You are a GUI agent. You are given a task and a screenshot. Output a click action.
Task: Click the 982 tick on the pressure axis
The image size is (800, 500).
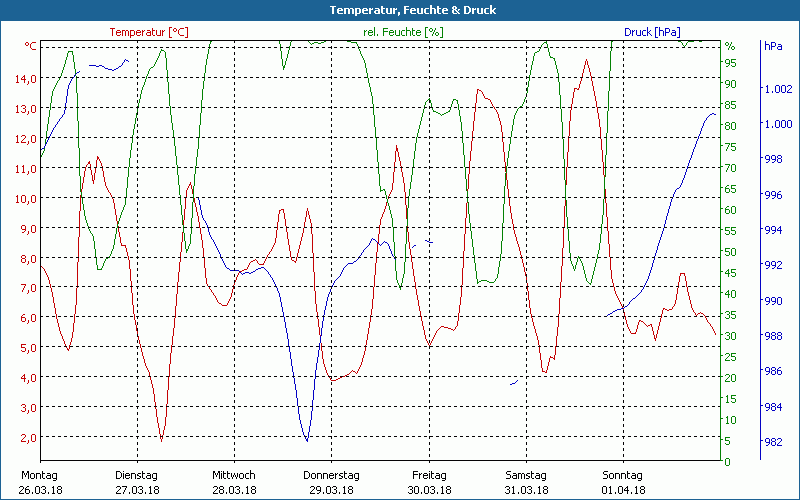pos(773,442)
